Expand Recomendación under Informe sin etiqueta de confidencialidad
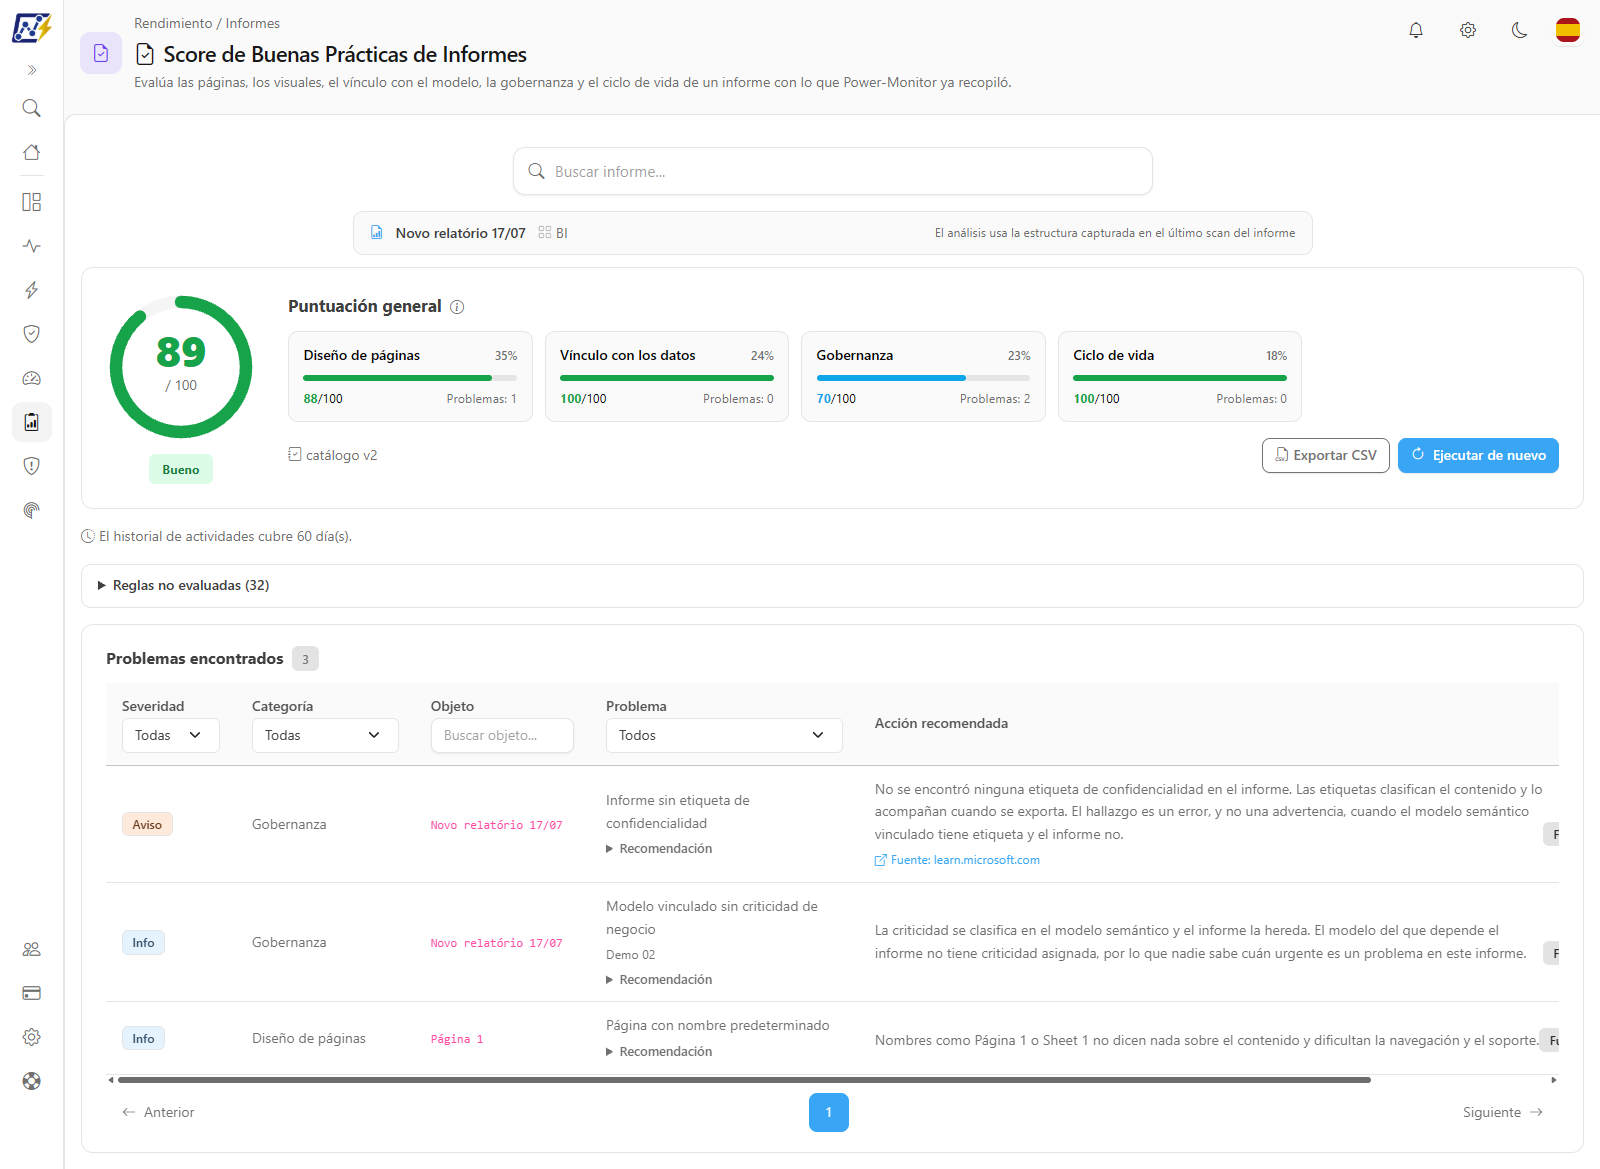The width and height of the screenshot is (1600, 1169). pos(660,849)
